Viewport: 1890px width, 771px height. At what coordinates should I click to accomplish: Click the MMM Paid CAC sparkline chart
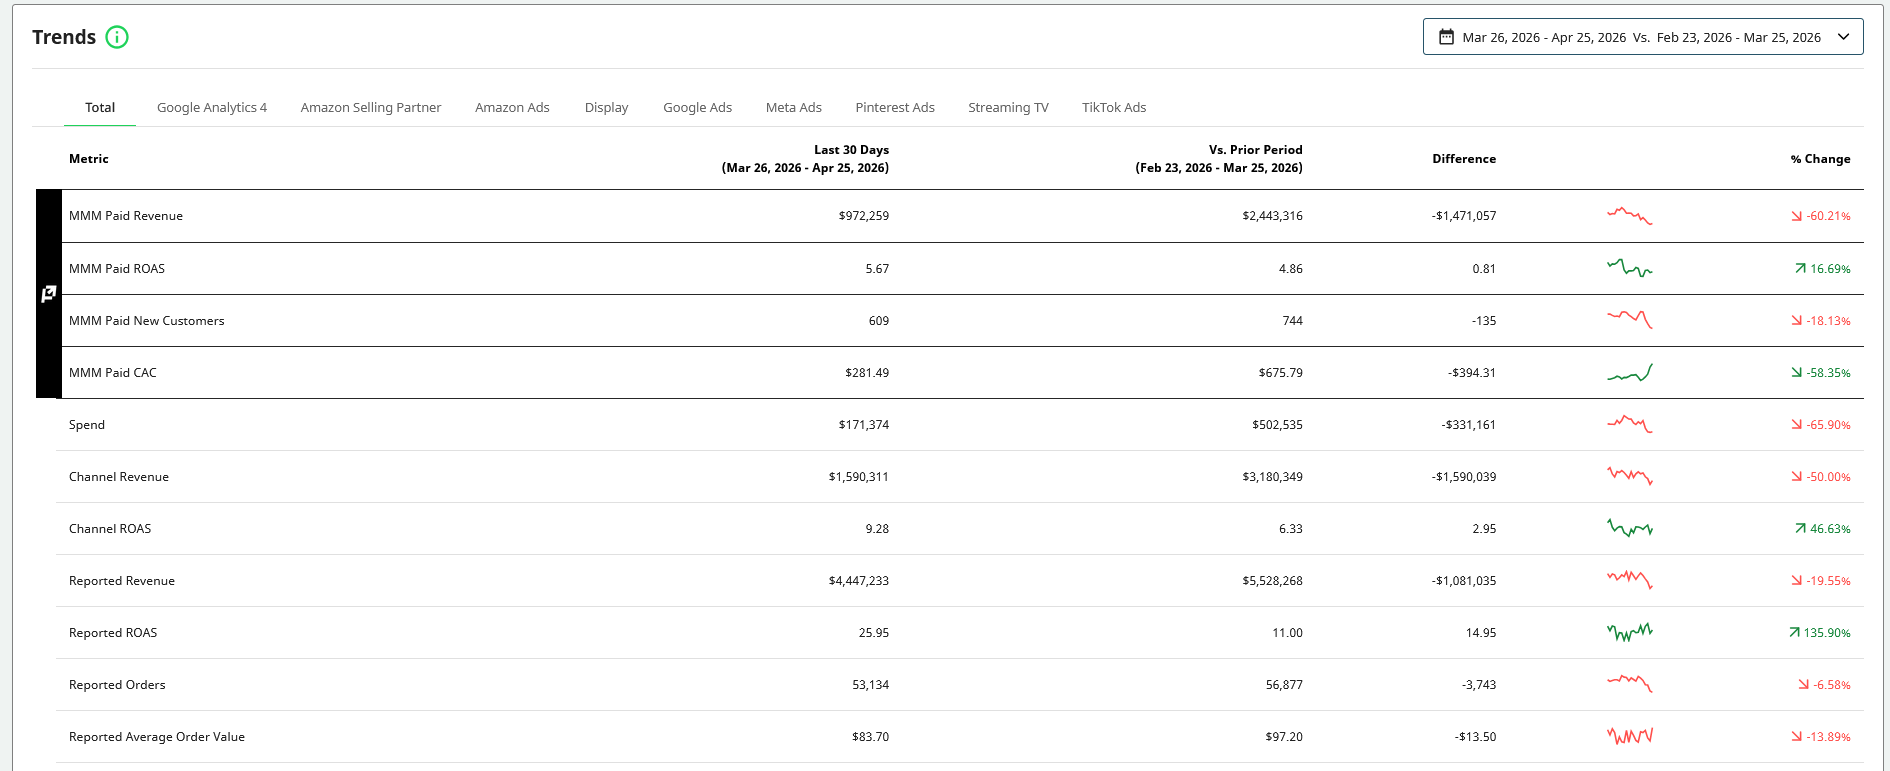(x=1629, y=373)
